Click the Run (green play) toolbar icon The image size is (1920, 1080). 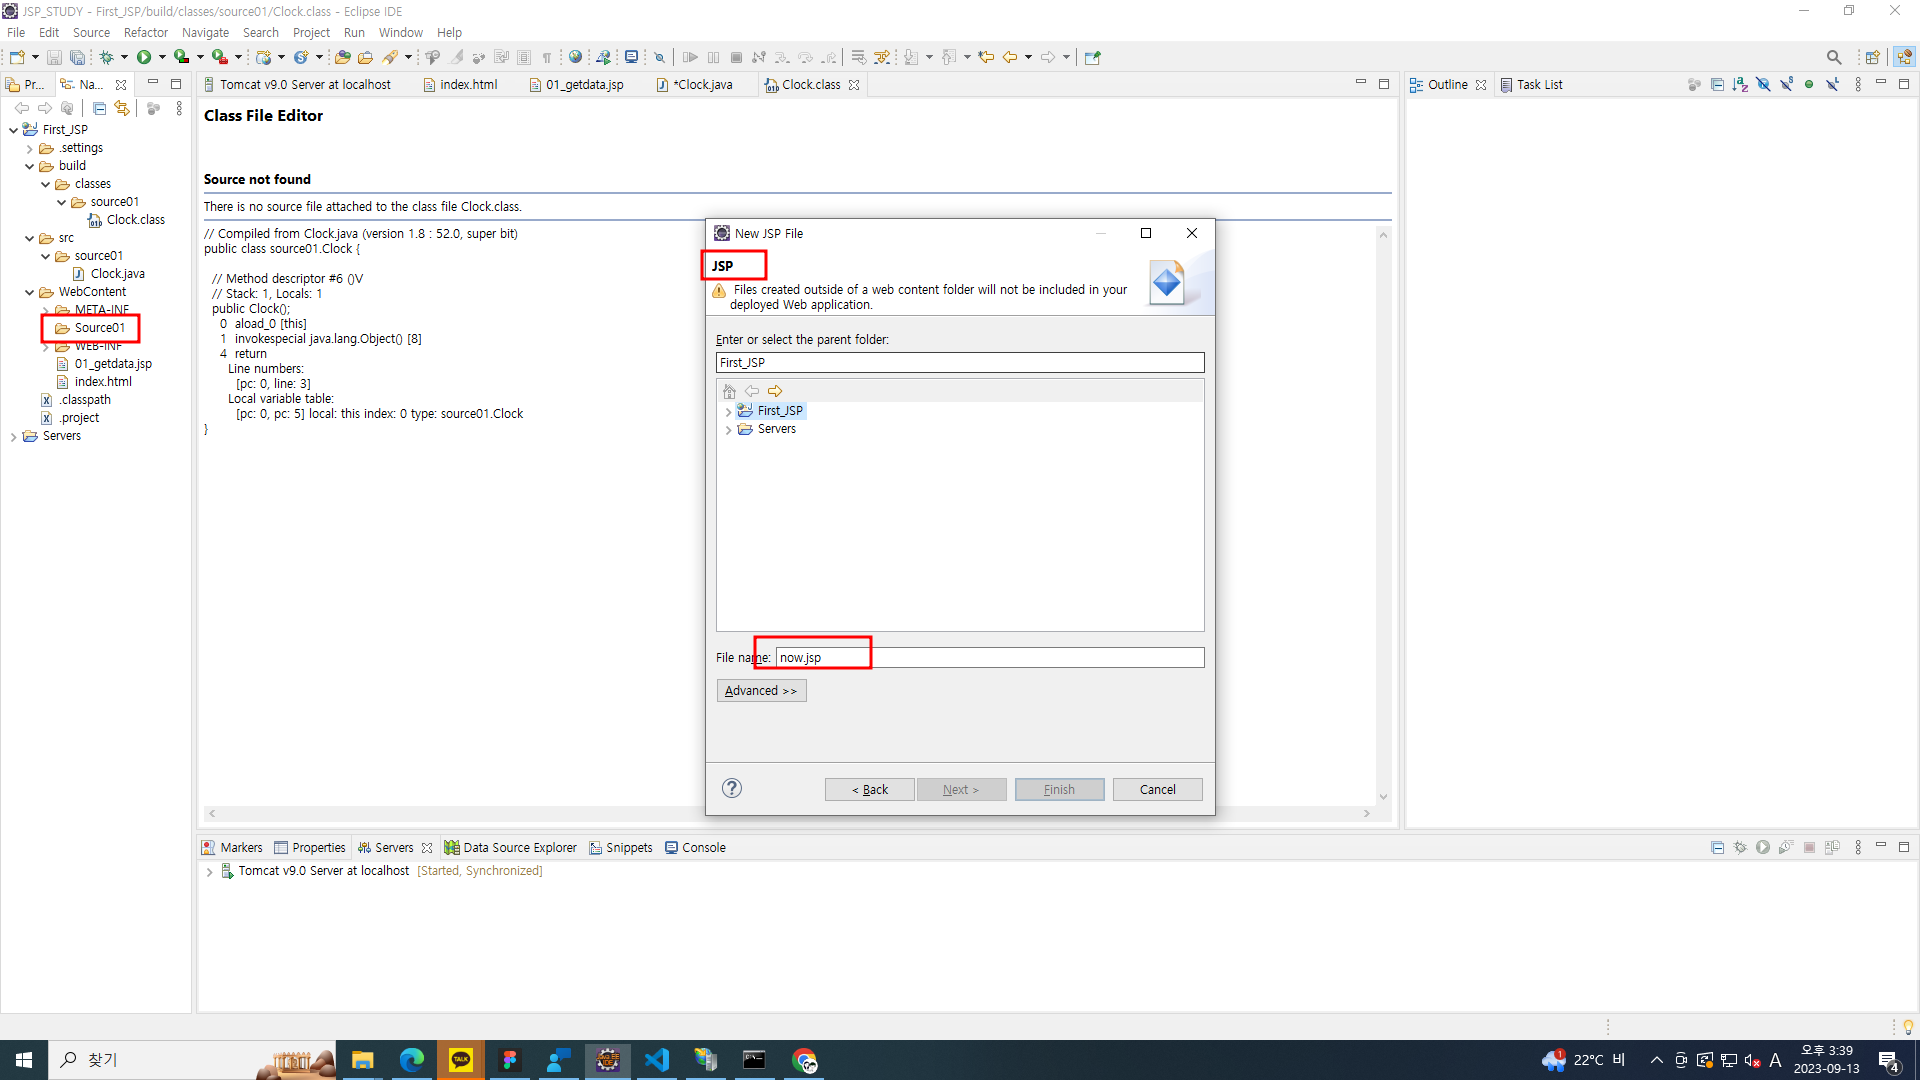[144, 57]
